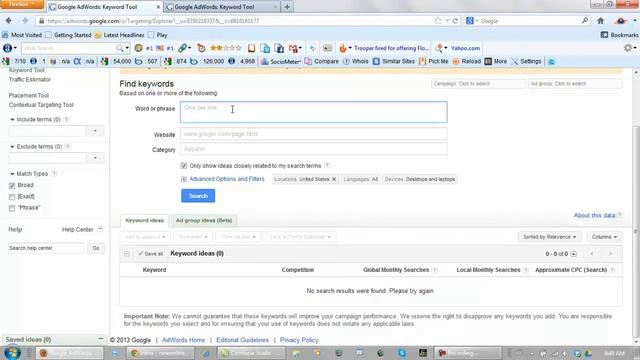Click the Editorial Guidelines footer link

click(x=242, y=340)
